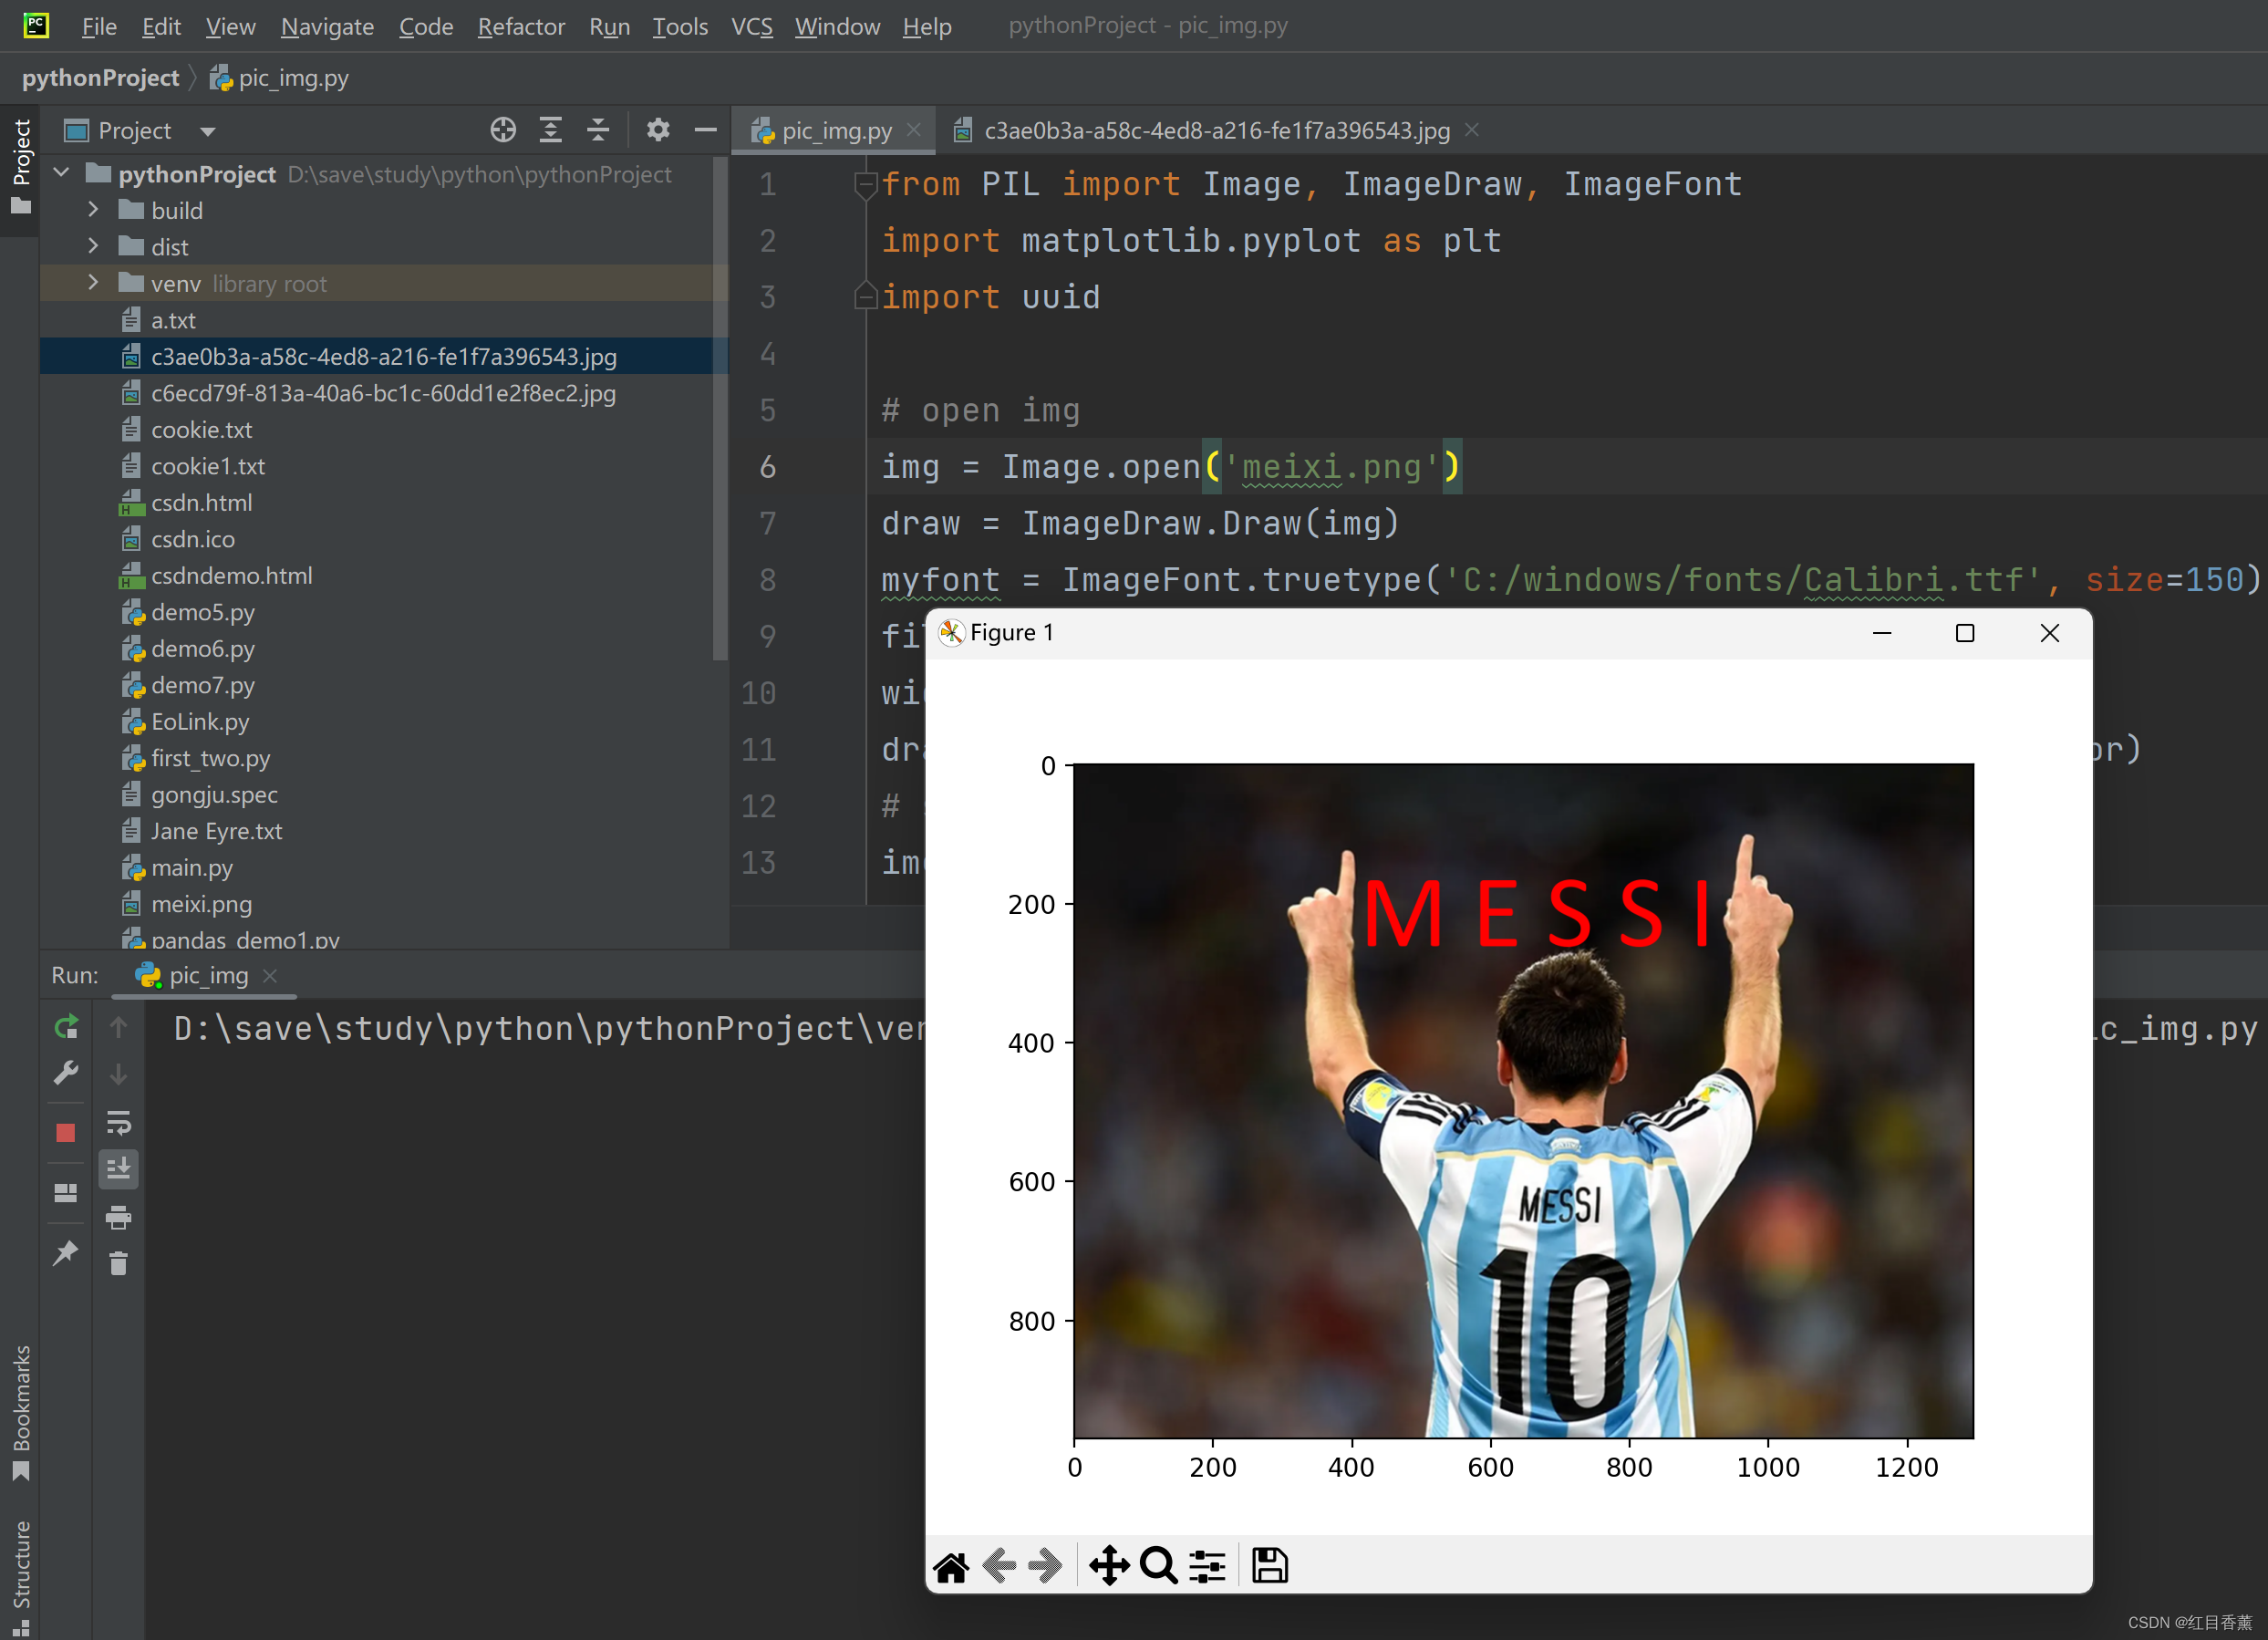Click the matplotlib Home reset view icon
Image resolution: width=2268 pixels, height=1640 pixels.
[950, 1566]
